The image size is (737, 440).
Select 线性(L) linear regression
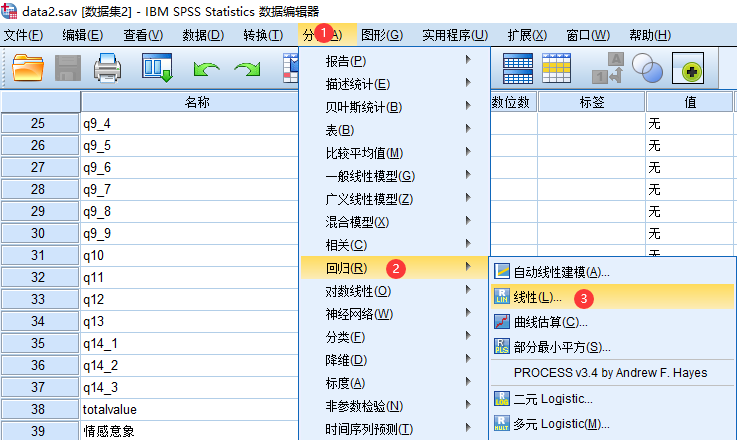click(612, 297)
